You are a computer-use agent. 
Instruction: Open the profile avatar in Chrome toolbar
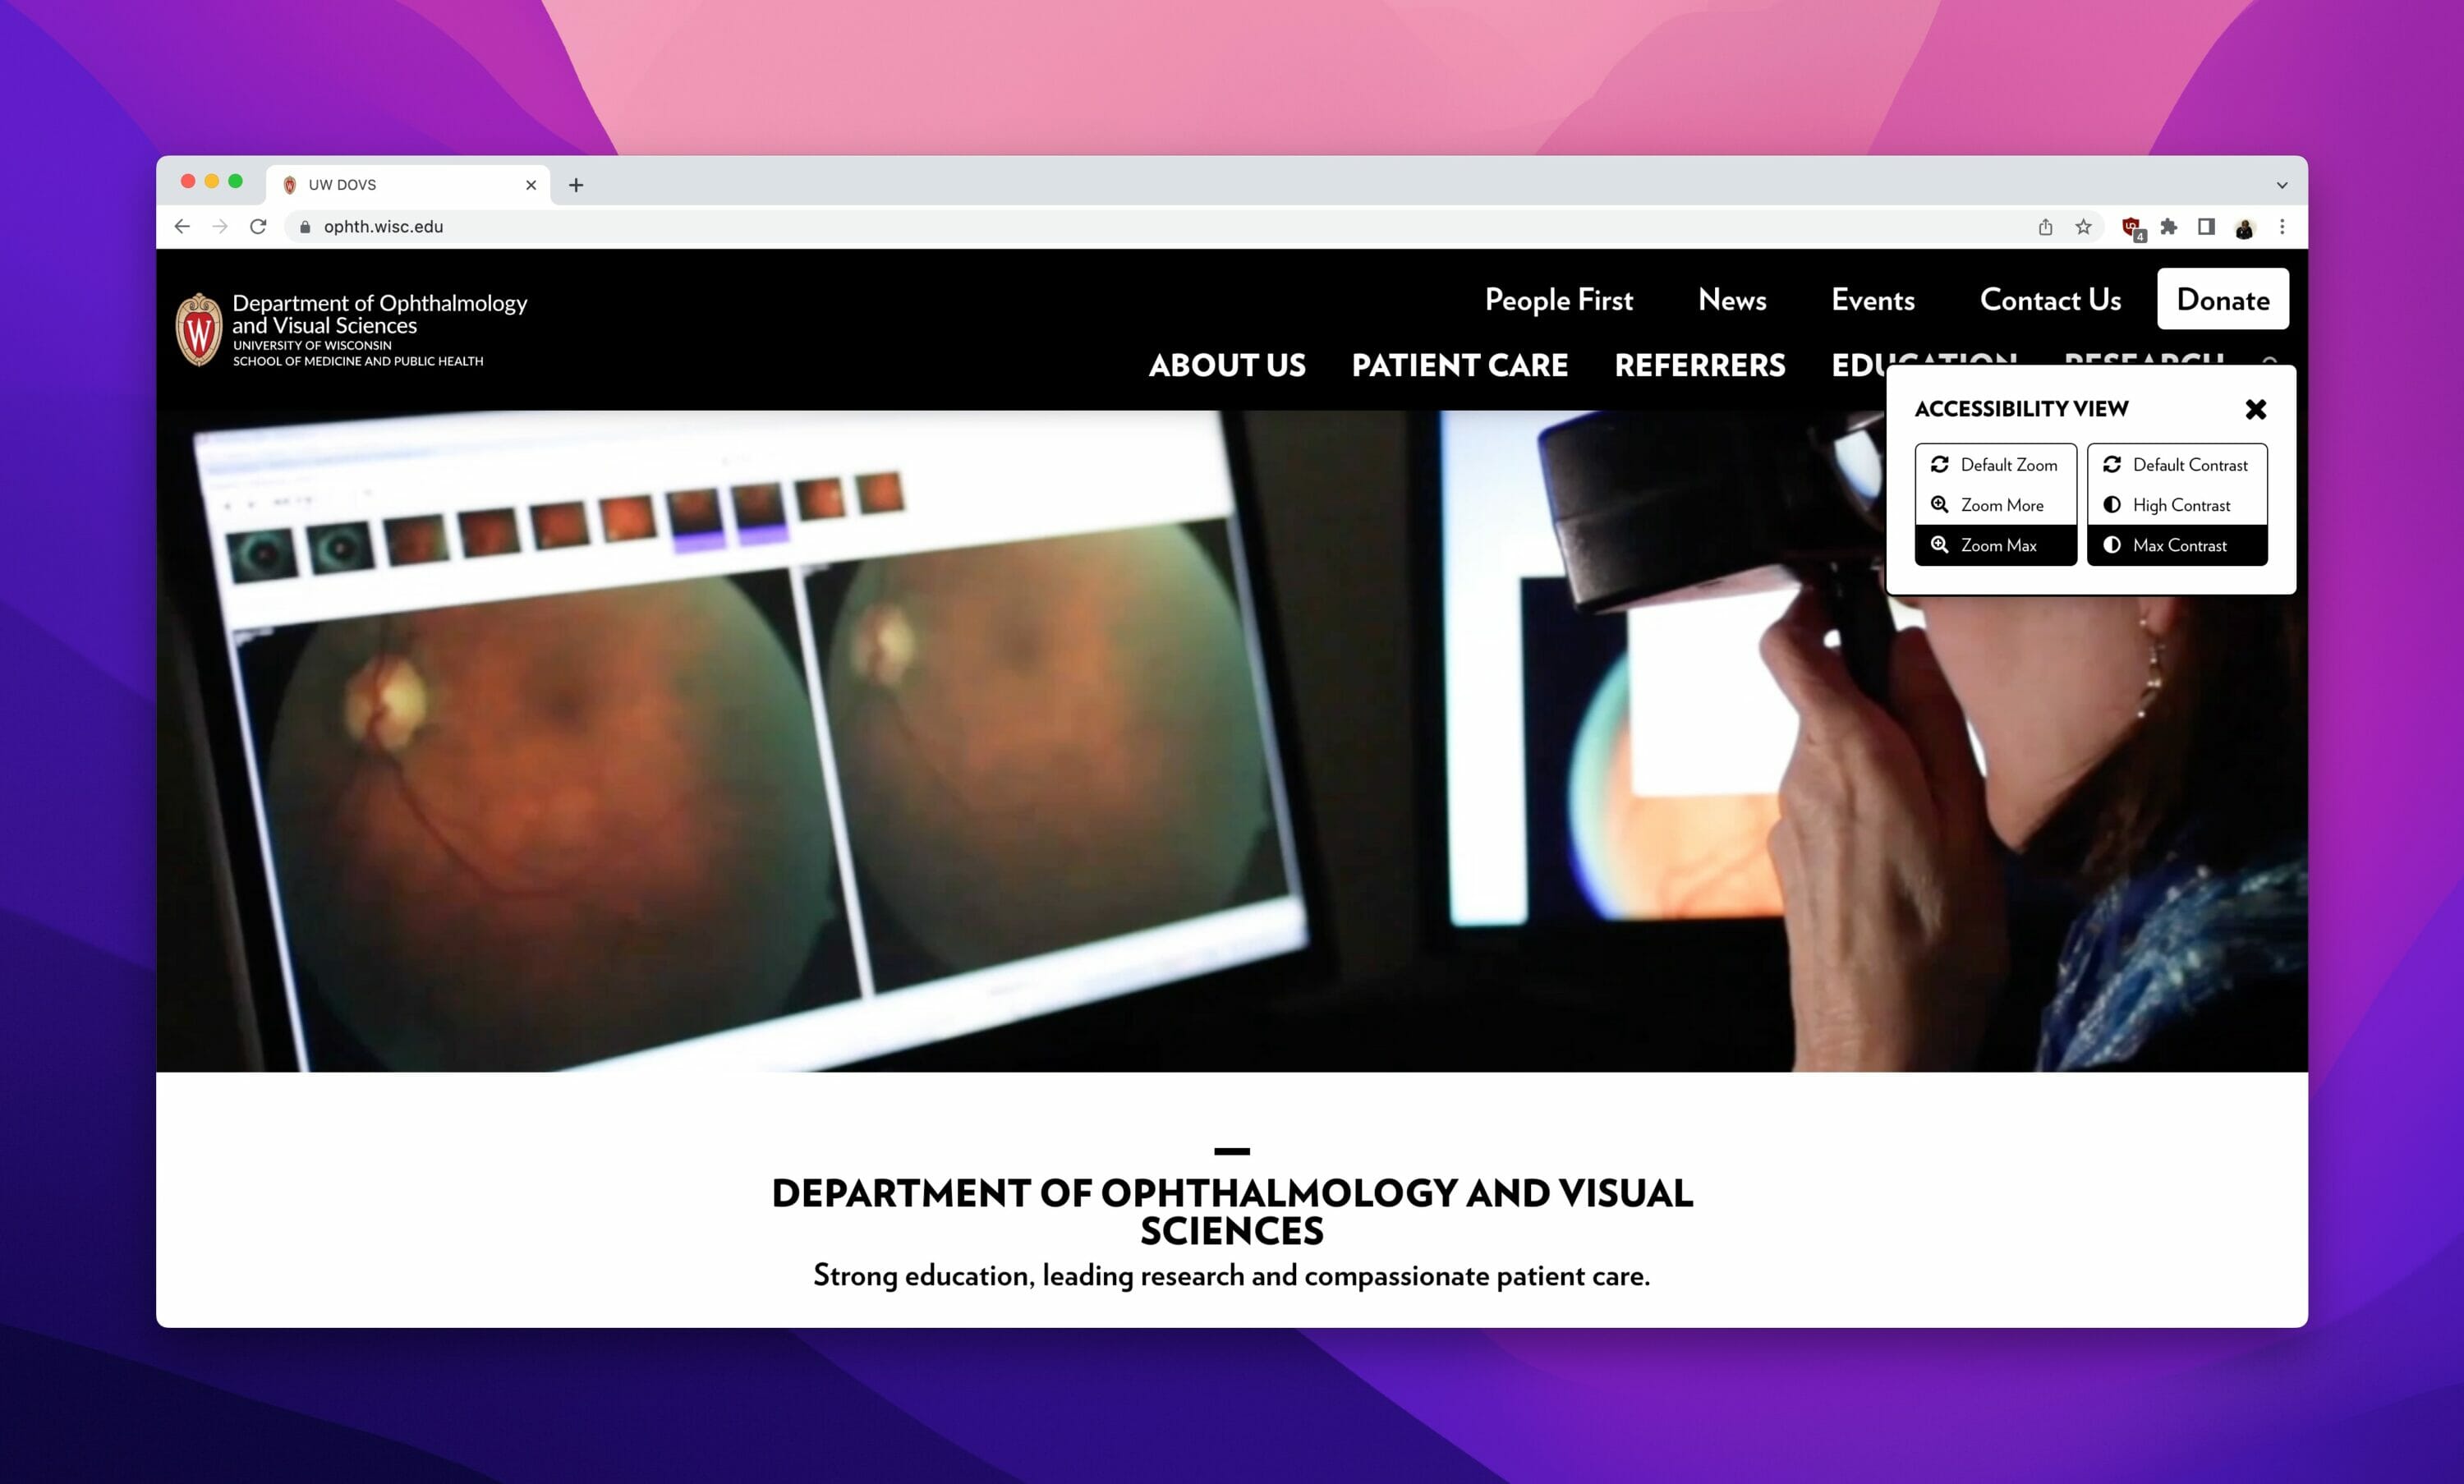point(2244,228)
